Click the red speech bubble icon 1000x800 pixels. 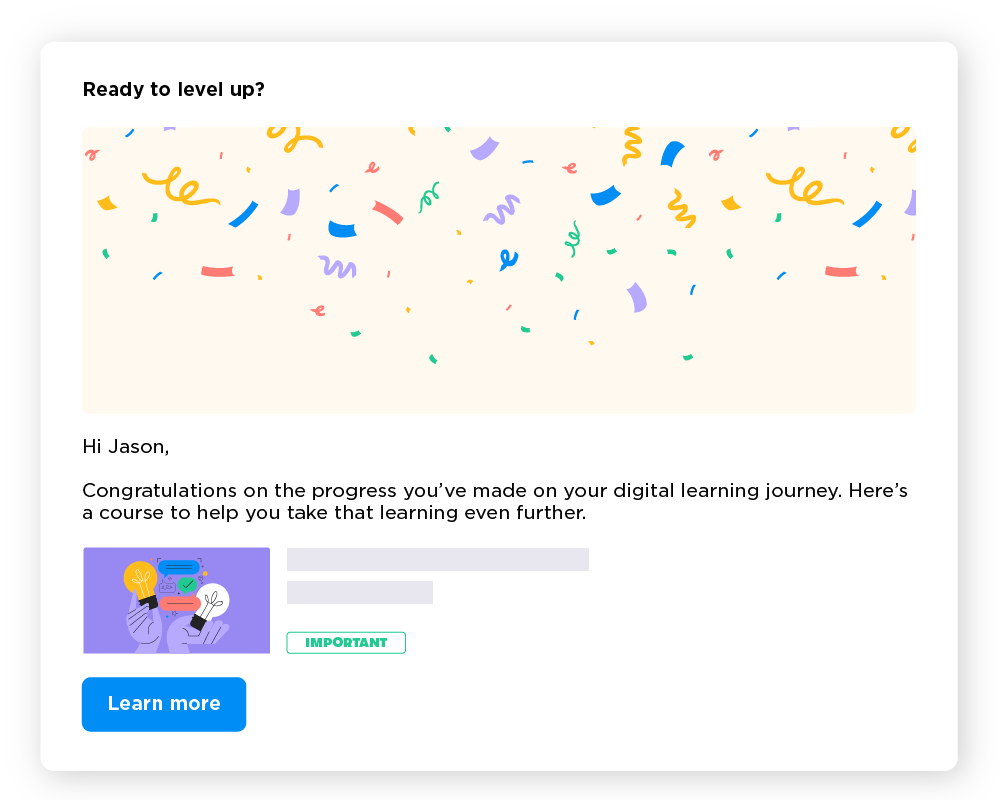point(179,604)
